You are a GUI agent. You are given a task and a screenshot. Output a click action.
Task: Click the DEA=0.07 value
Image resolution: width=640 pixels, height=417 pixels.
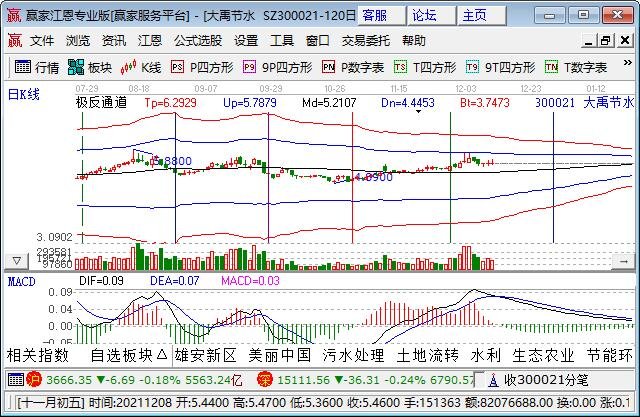[175, 281]
